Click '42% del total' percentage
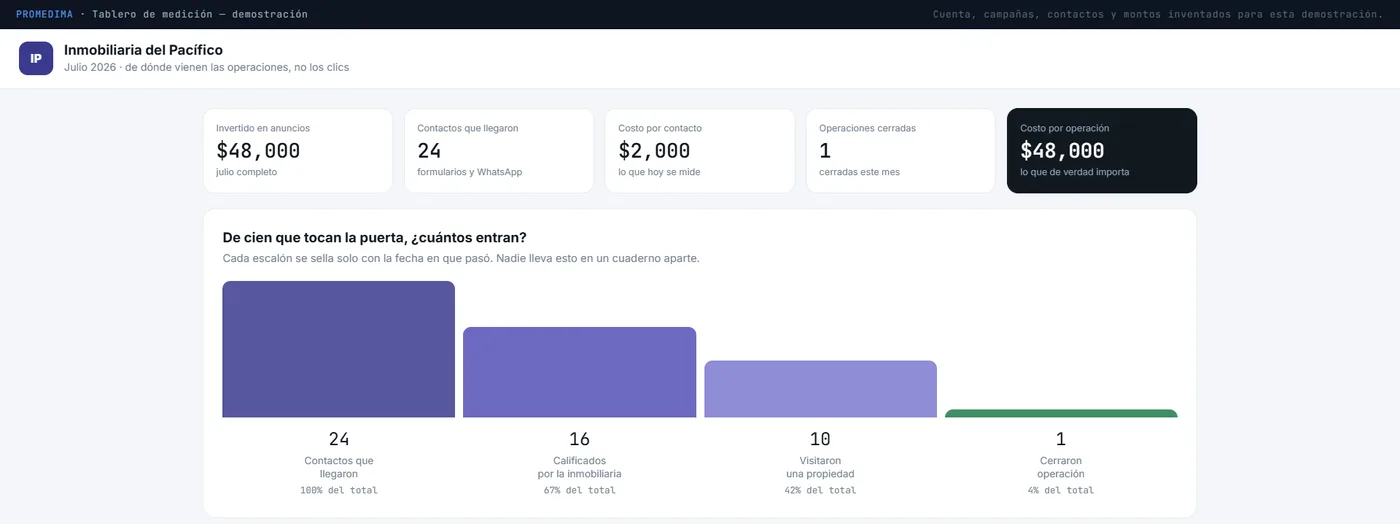 [x=820, y=491]
